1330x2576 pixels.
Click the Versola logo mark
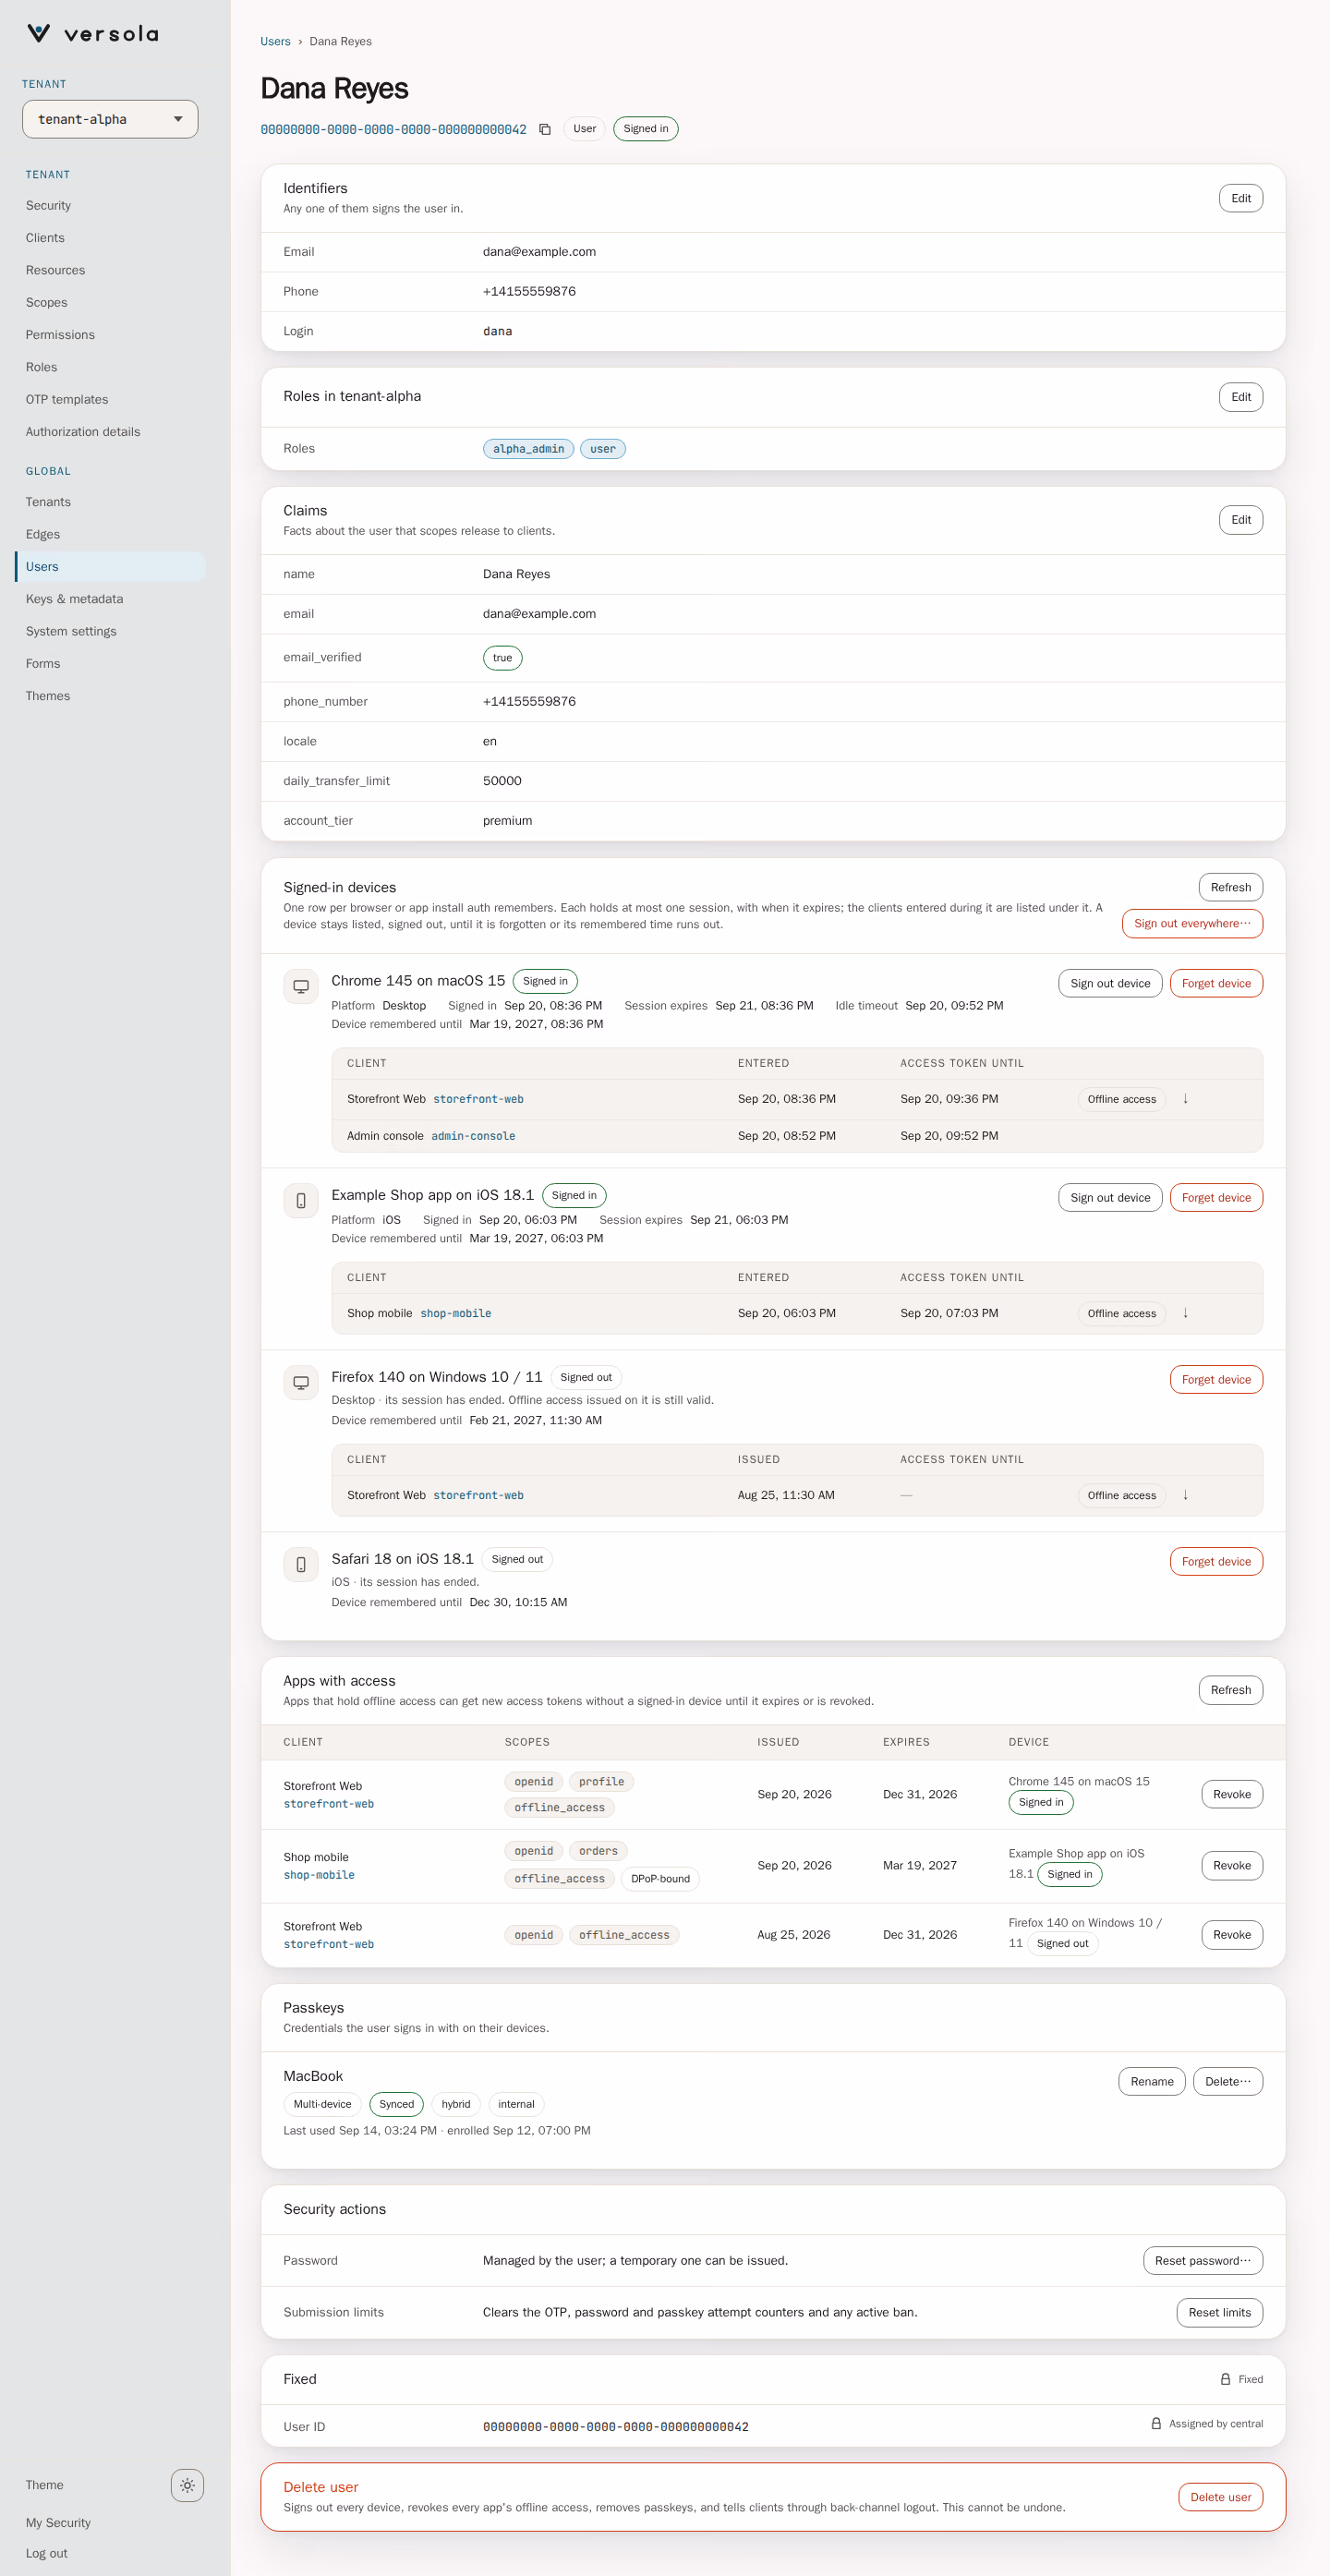pos(39,34)
